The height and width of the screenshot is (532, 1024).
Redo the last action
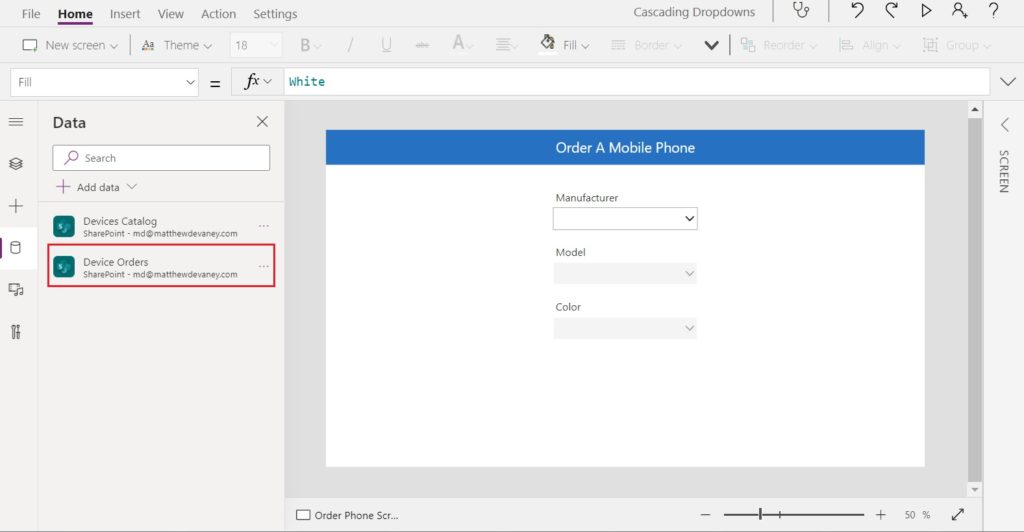point(891,10)
